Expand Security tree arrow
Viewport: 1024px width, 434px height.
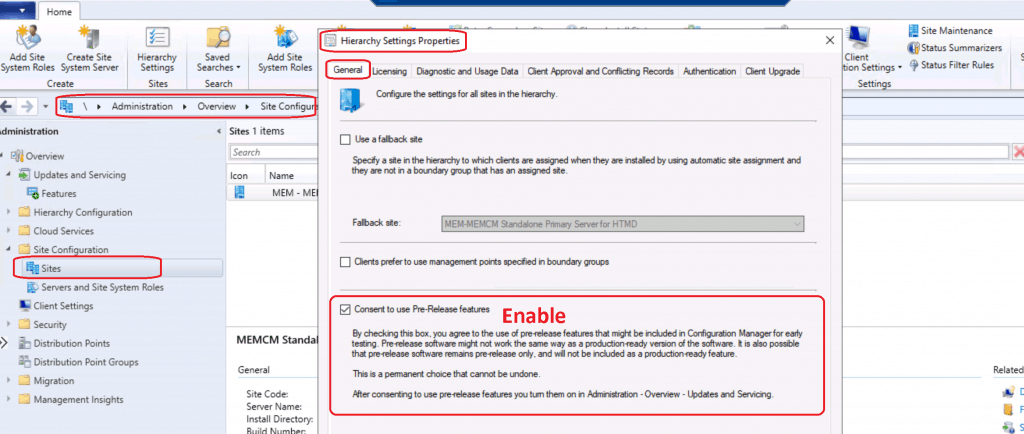coord(8,324)
